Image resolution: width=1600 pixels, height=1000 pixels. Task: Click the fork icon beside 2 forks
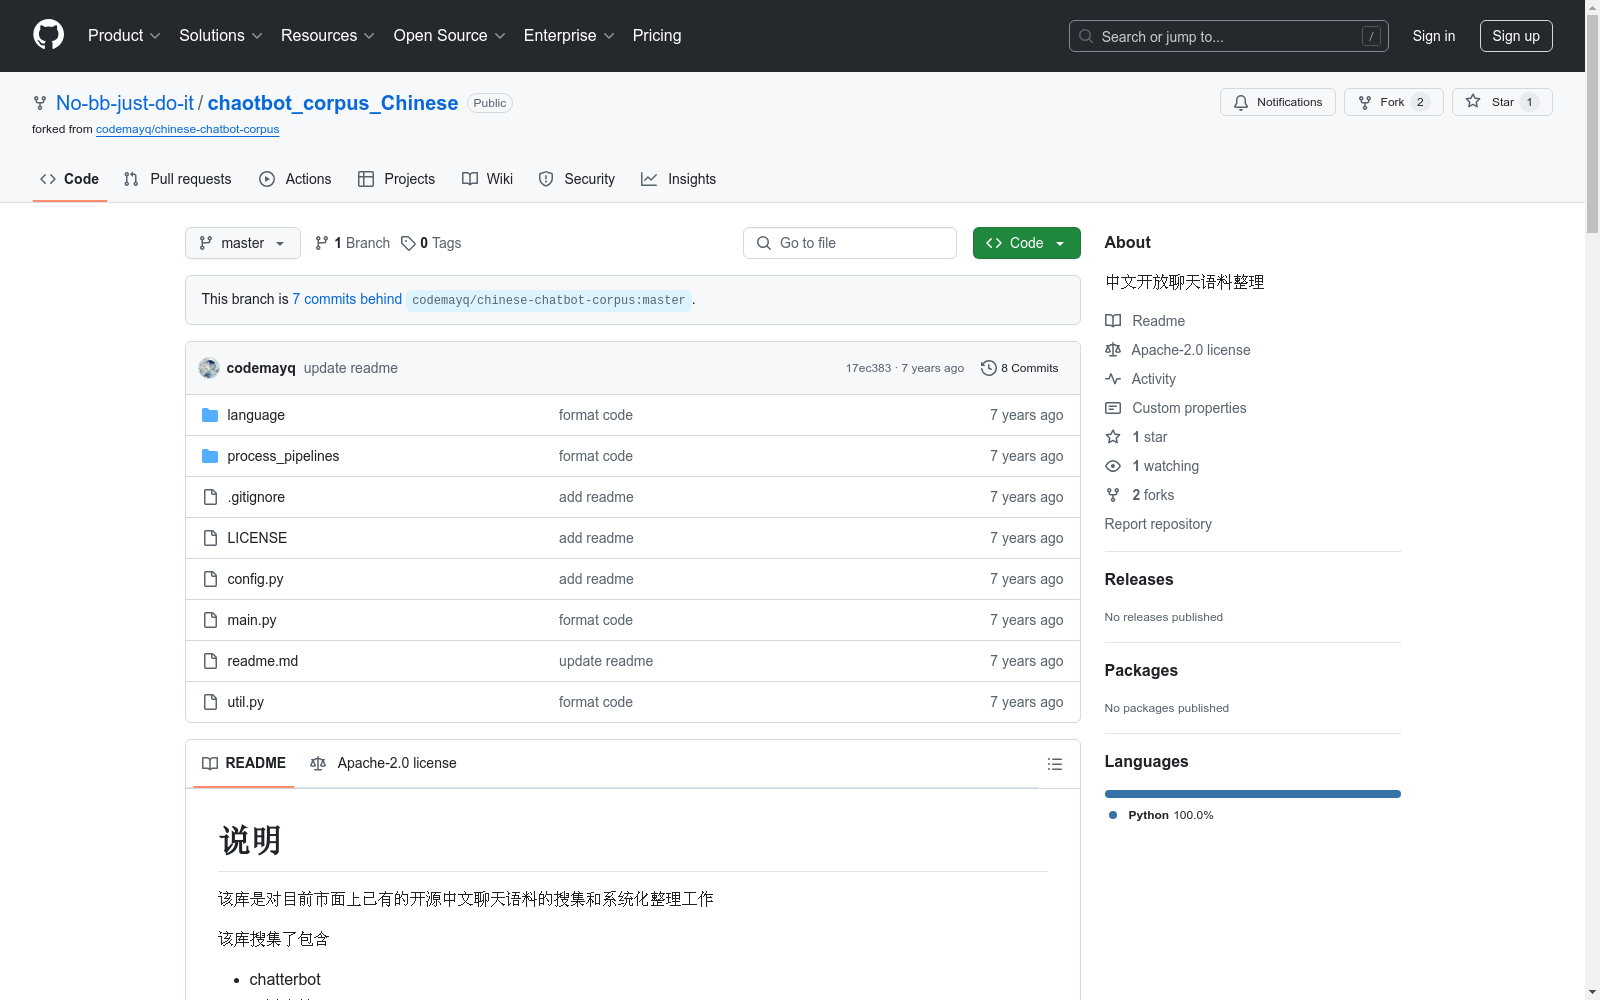(1113, 495)
